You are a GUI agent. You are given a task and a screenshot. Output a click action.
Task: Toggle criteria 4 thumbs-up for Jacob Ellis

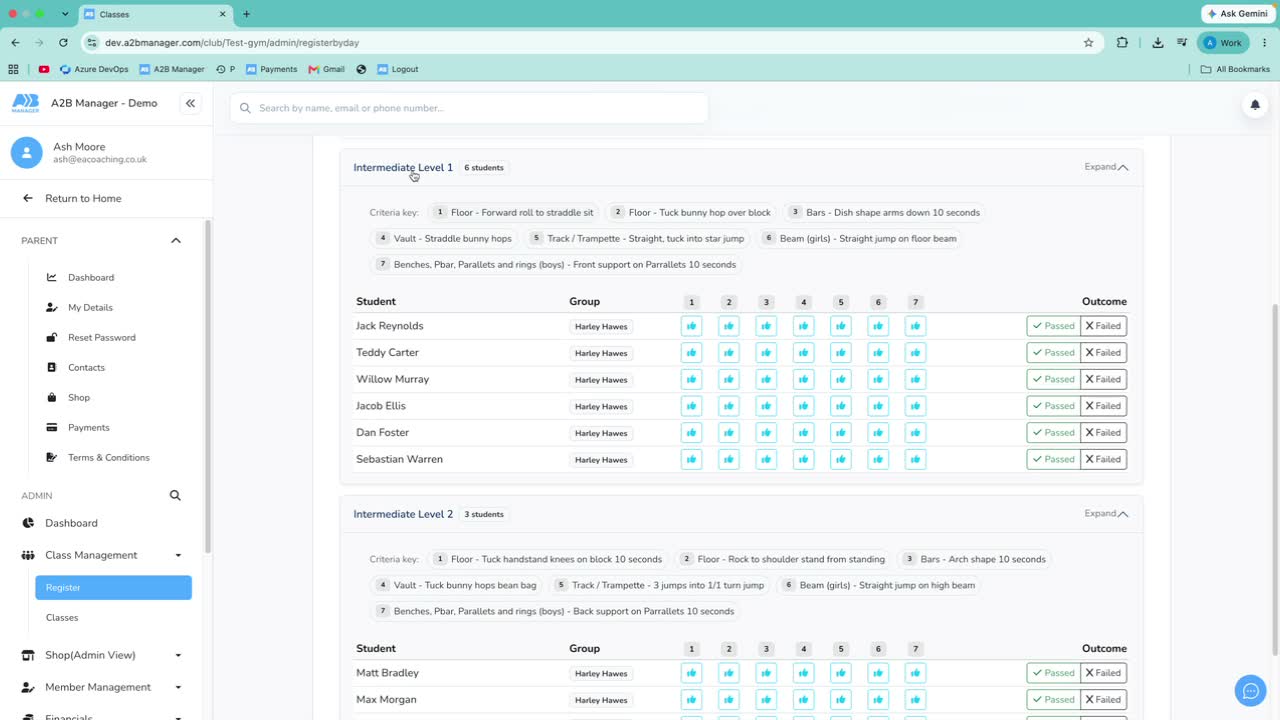click(803, 406)
